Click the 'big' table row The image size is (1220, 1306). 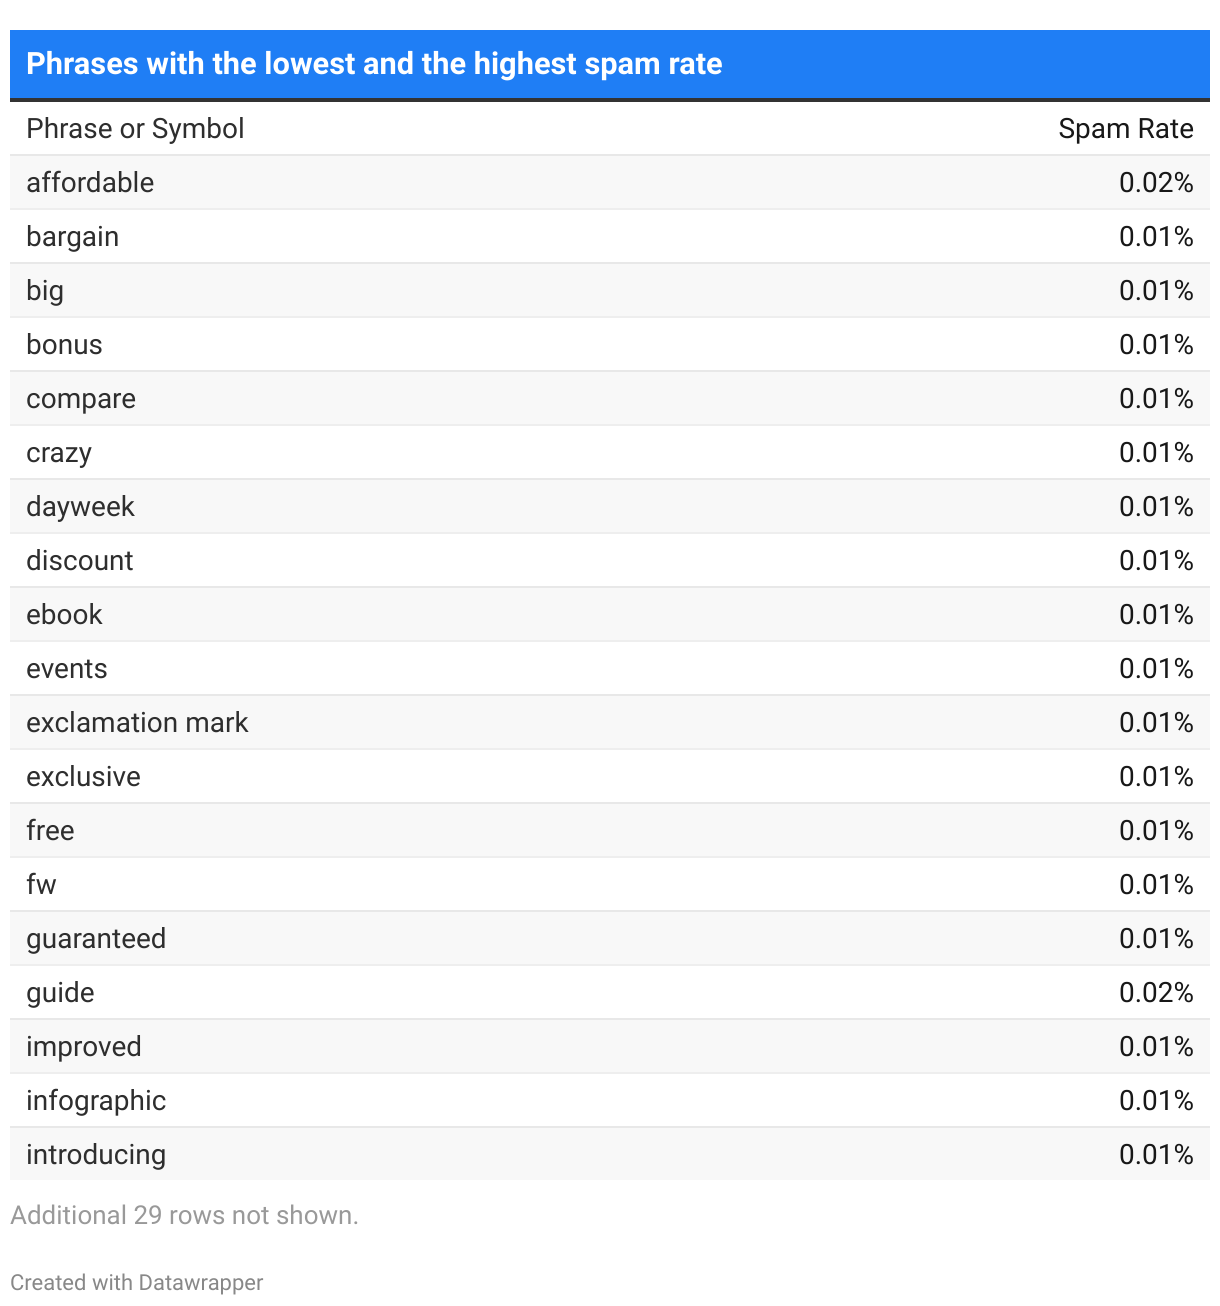(610, 291)
